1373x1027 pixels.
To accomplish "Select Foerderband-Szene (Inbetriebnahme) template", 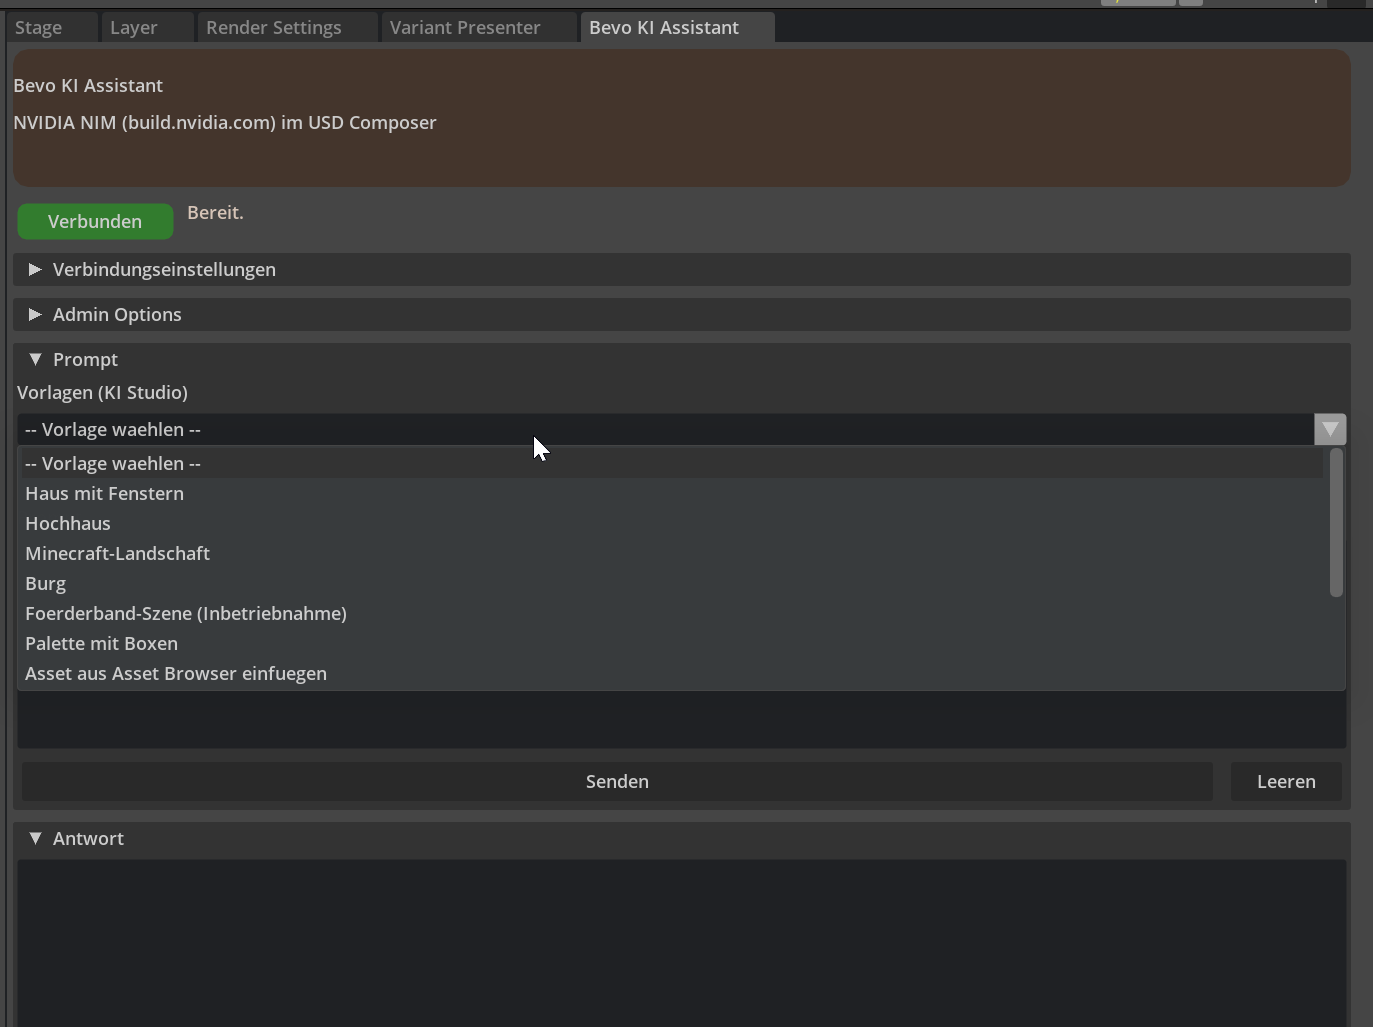I will (671, 613).
